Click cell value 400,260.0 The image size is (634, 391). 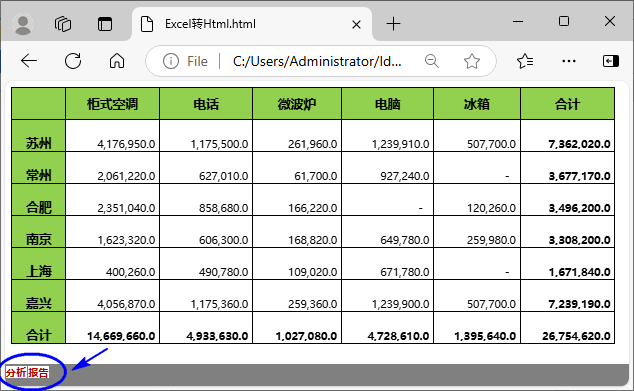pyautogui.click(x=130, y=272)
